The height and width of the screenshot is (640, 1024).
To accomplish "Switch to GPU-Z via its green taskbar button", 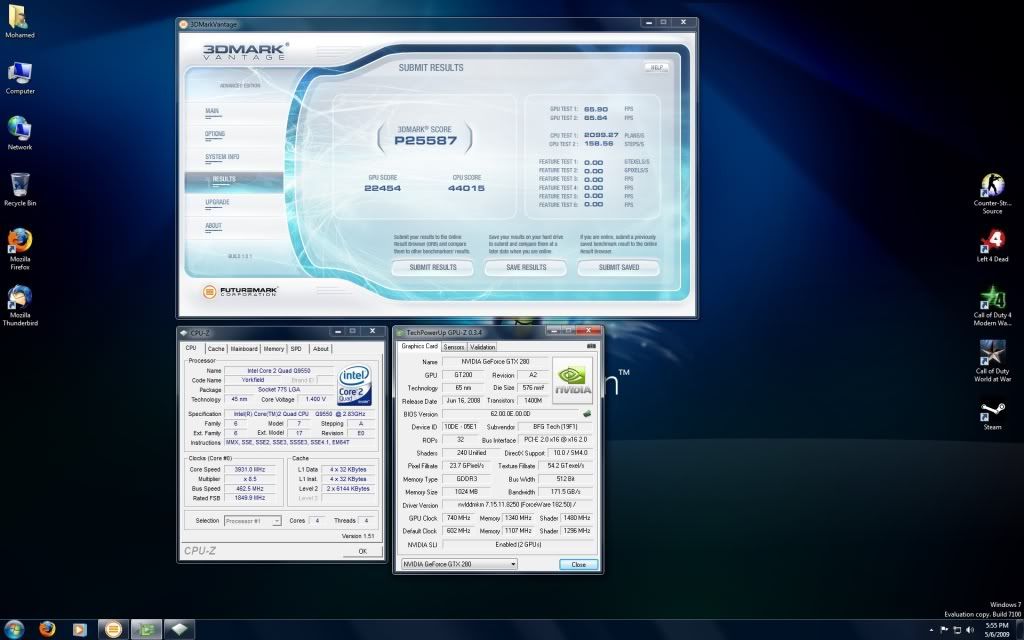I will coord(146,630).
